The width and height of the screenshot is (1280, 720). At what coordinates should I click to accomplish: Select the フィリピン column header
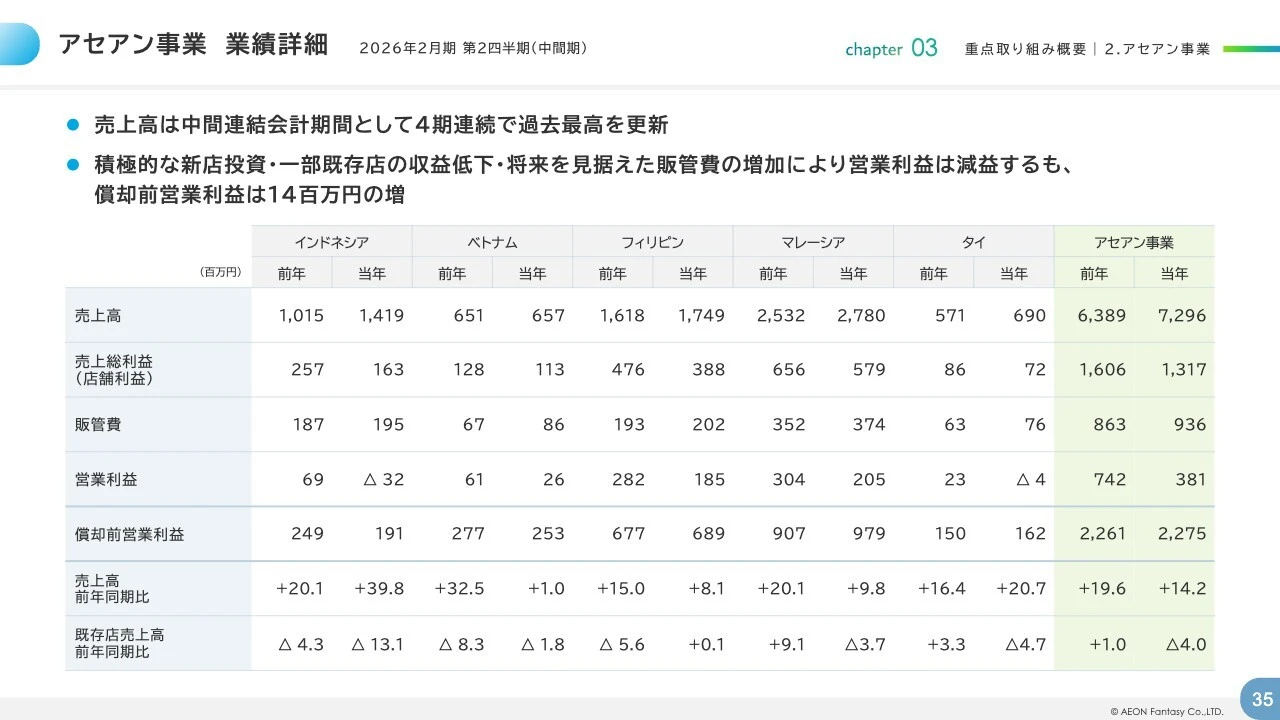coord(652,240)
